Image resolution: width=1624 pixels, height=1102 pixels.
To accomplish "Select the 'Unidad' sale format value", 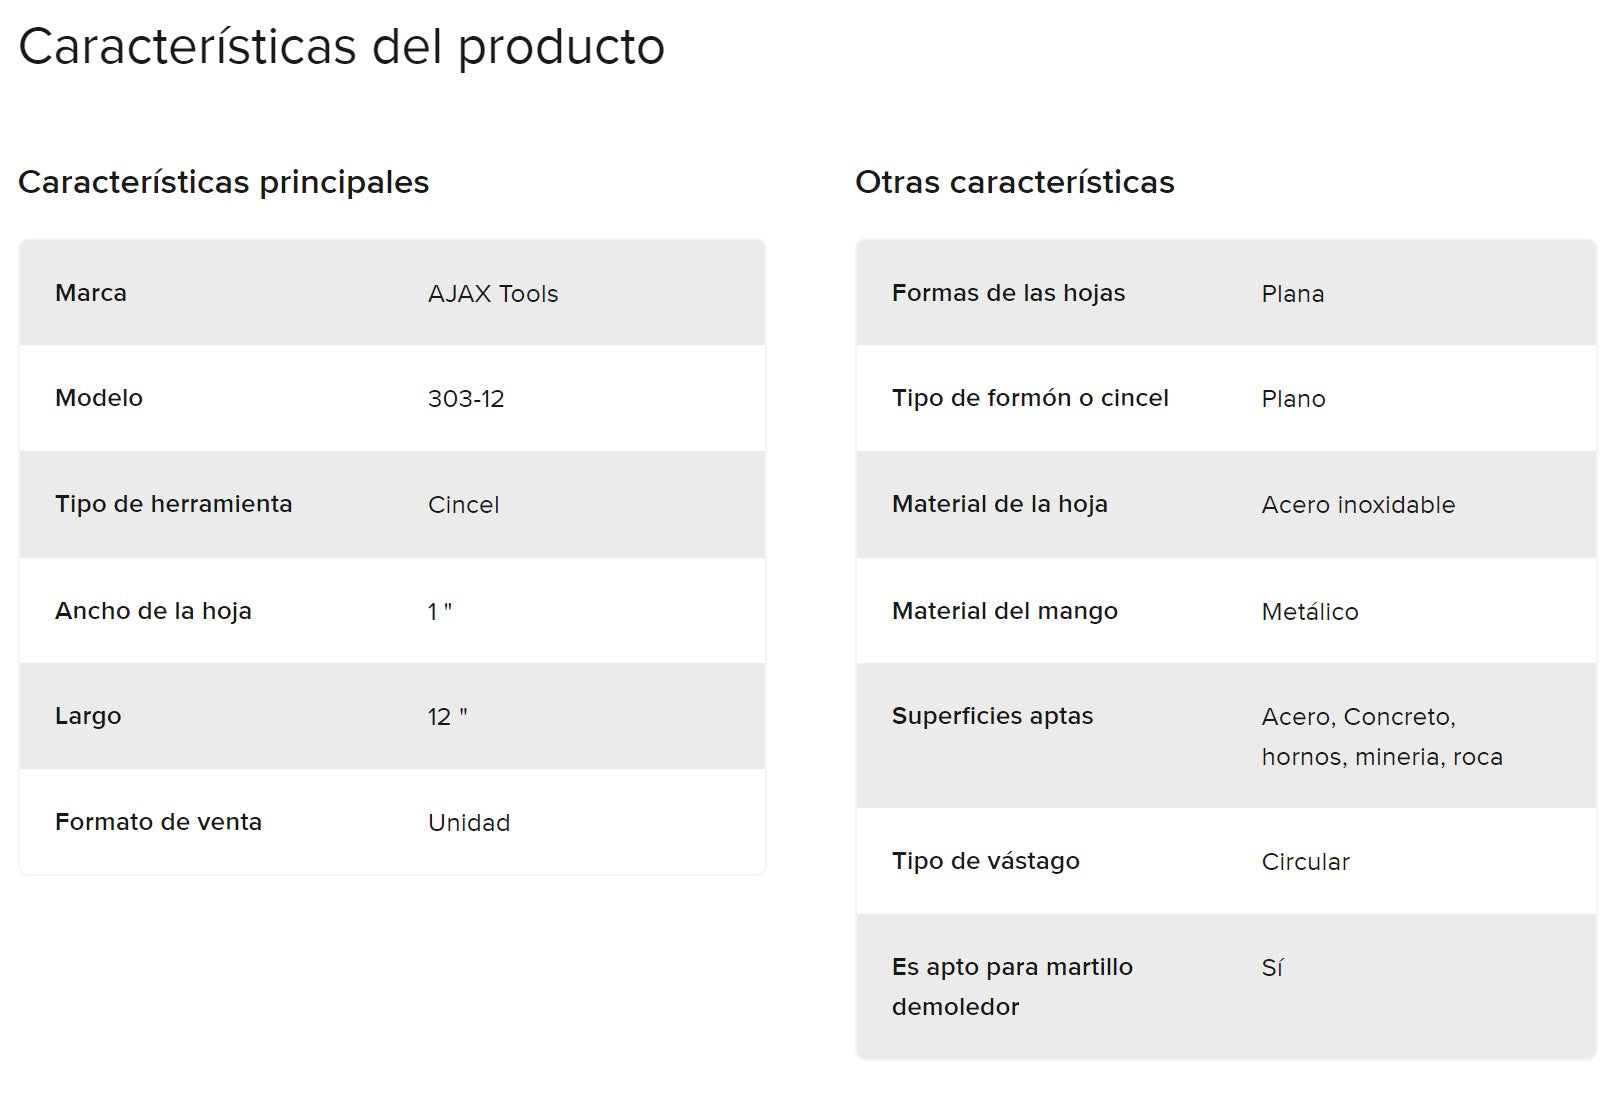I will coord(469,823).
